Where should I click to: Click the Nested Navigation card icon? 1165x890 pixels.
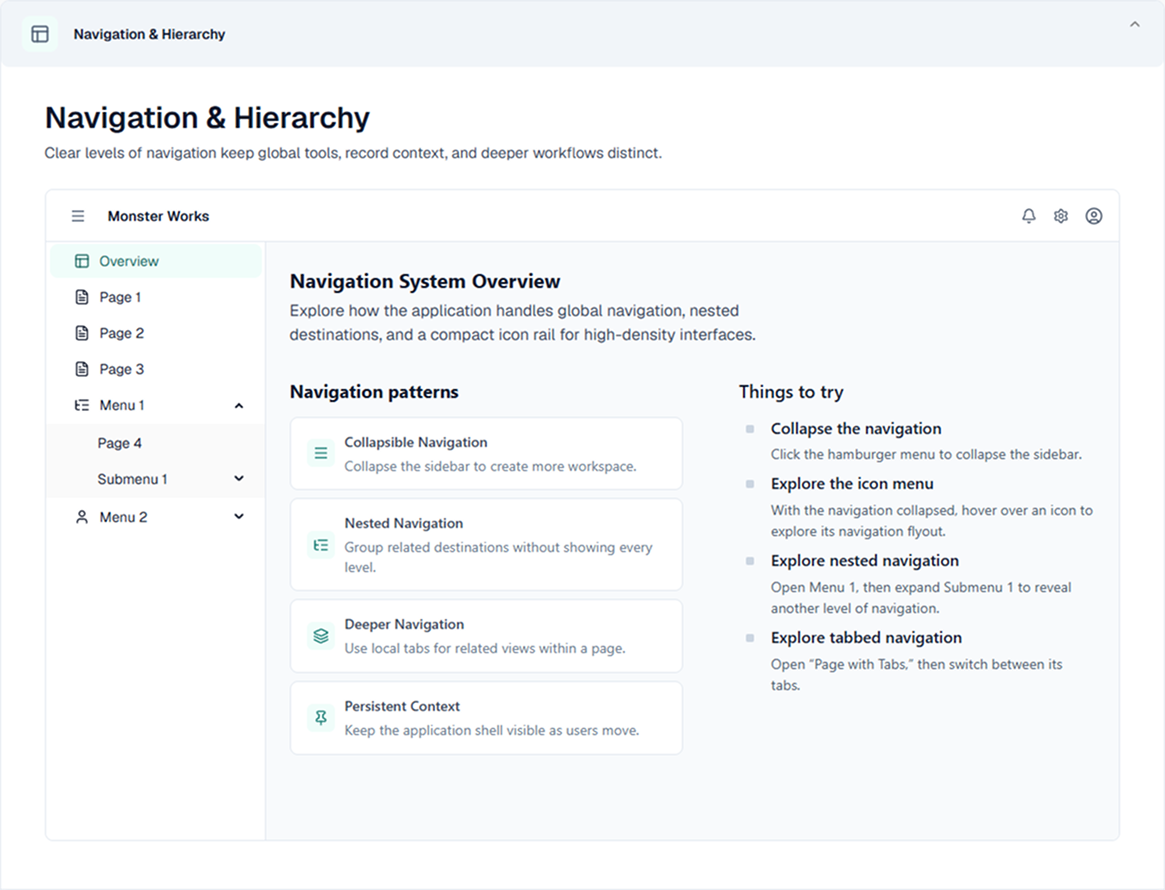pyautogui.click(x=321, y=545)
